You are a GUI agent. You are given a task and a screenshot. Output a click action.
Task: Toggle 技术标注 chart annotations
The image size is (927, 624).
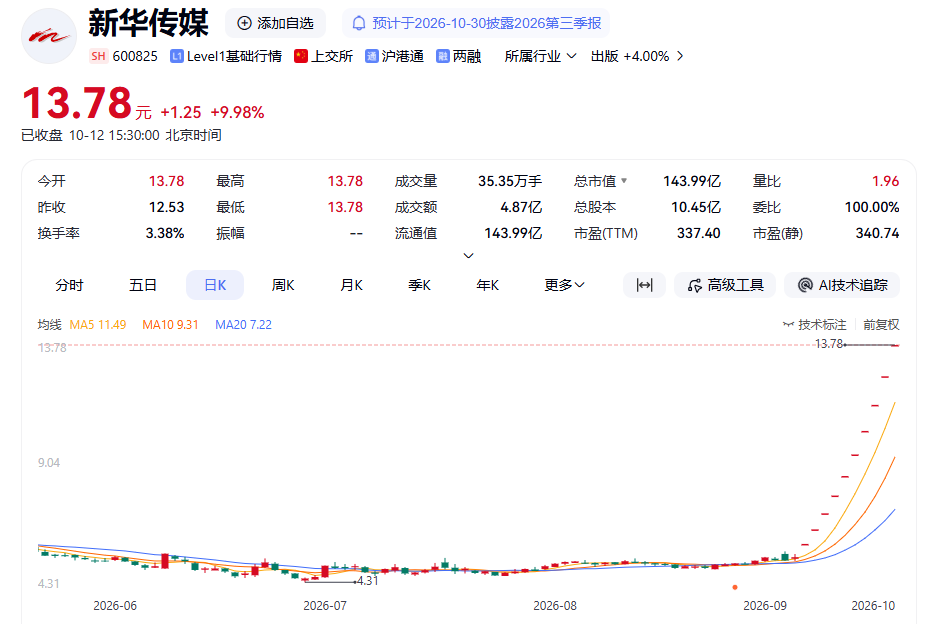tap(815, 325)
